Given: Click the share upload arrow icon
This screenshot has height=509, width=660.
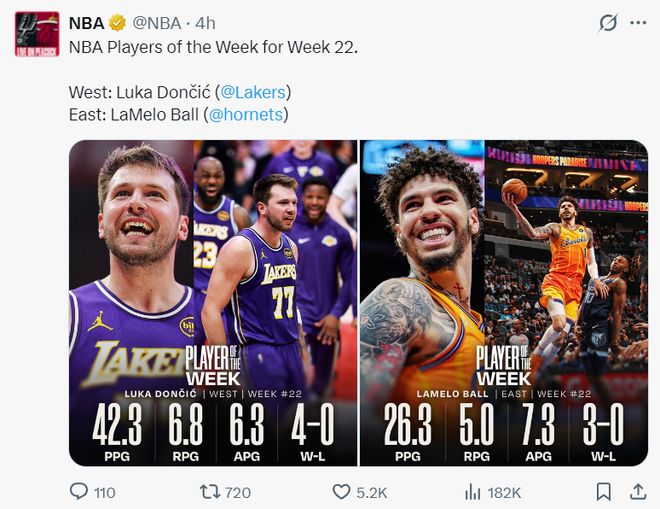Looking at the screenshot, I should click(x=637, y=492).
